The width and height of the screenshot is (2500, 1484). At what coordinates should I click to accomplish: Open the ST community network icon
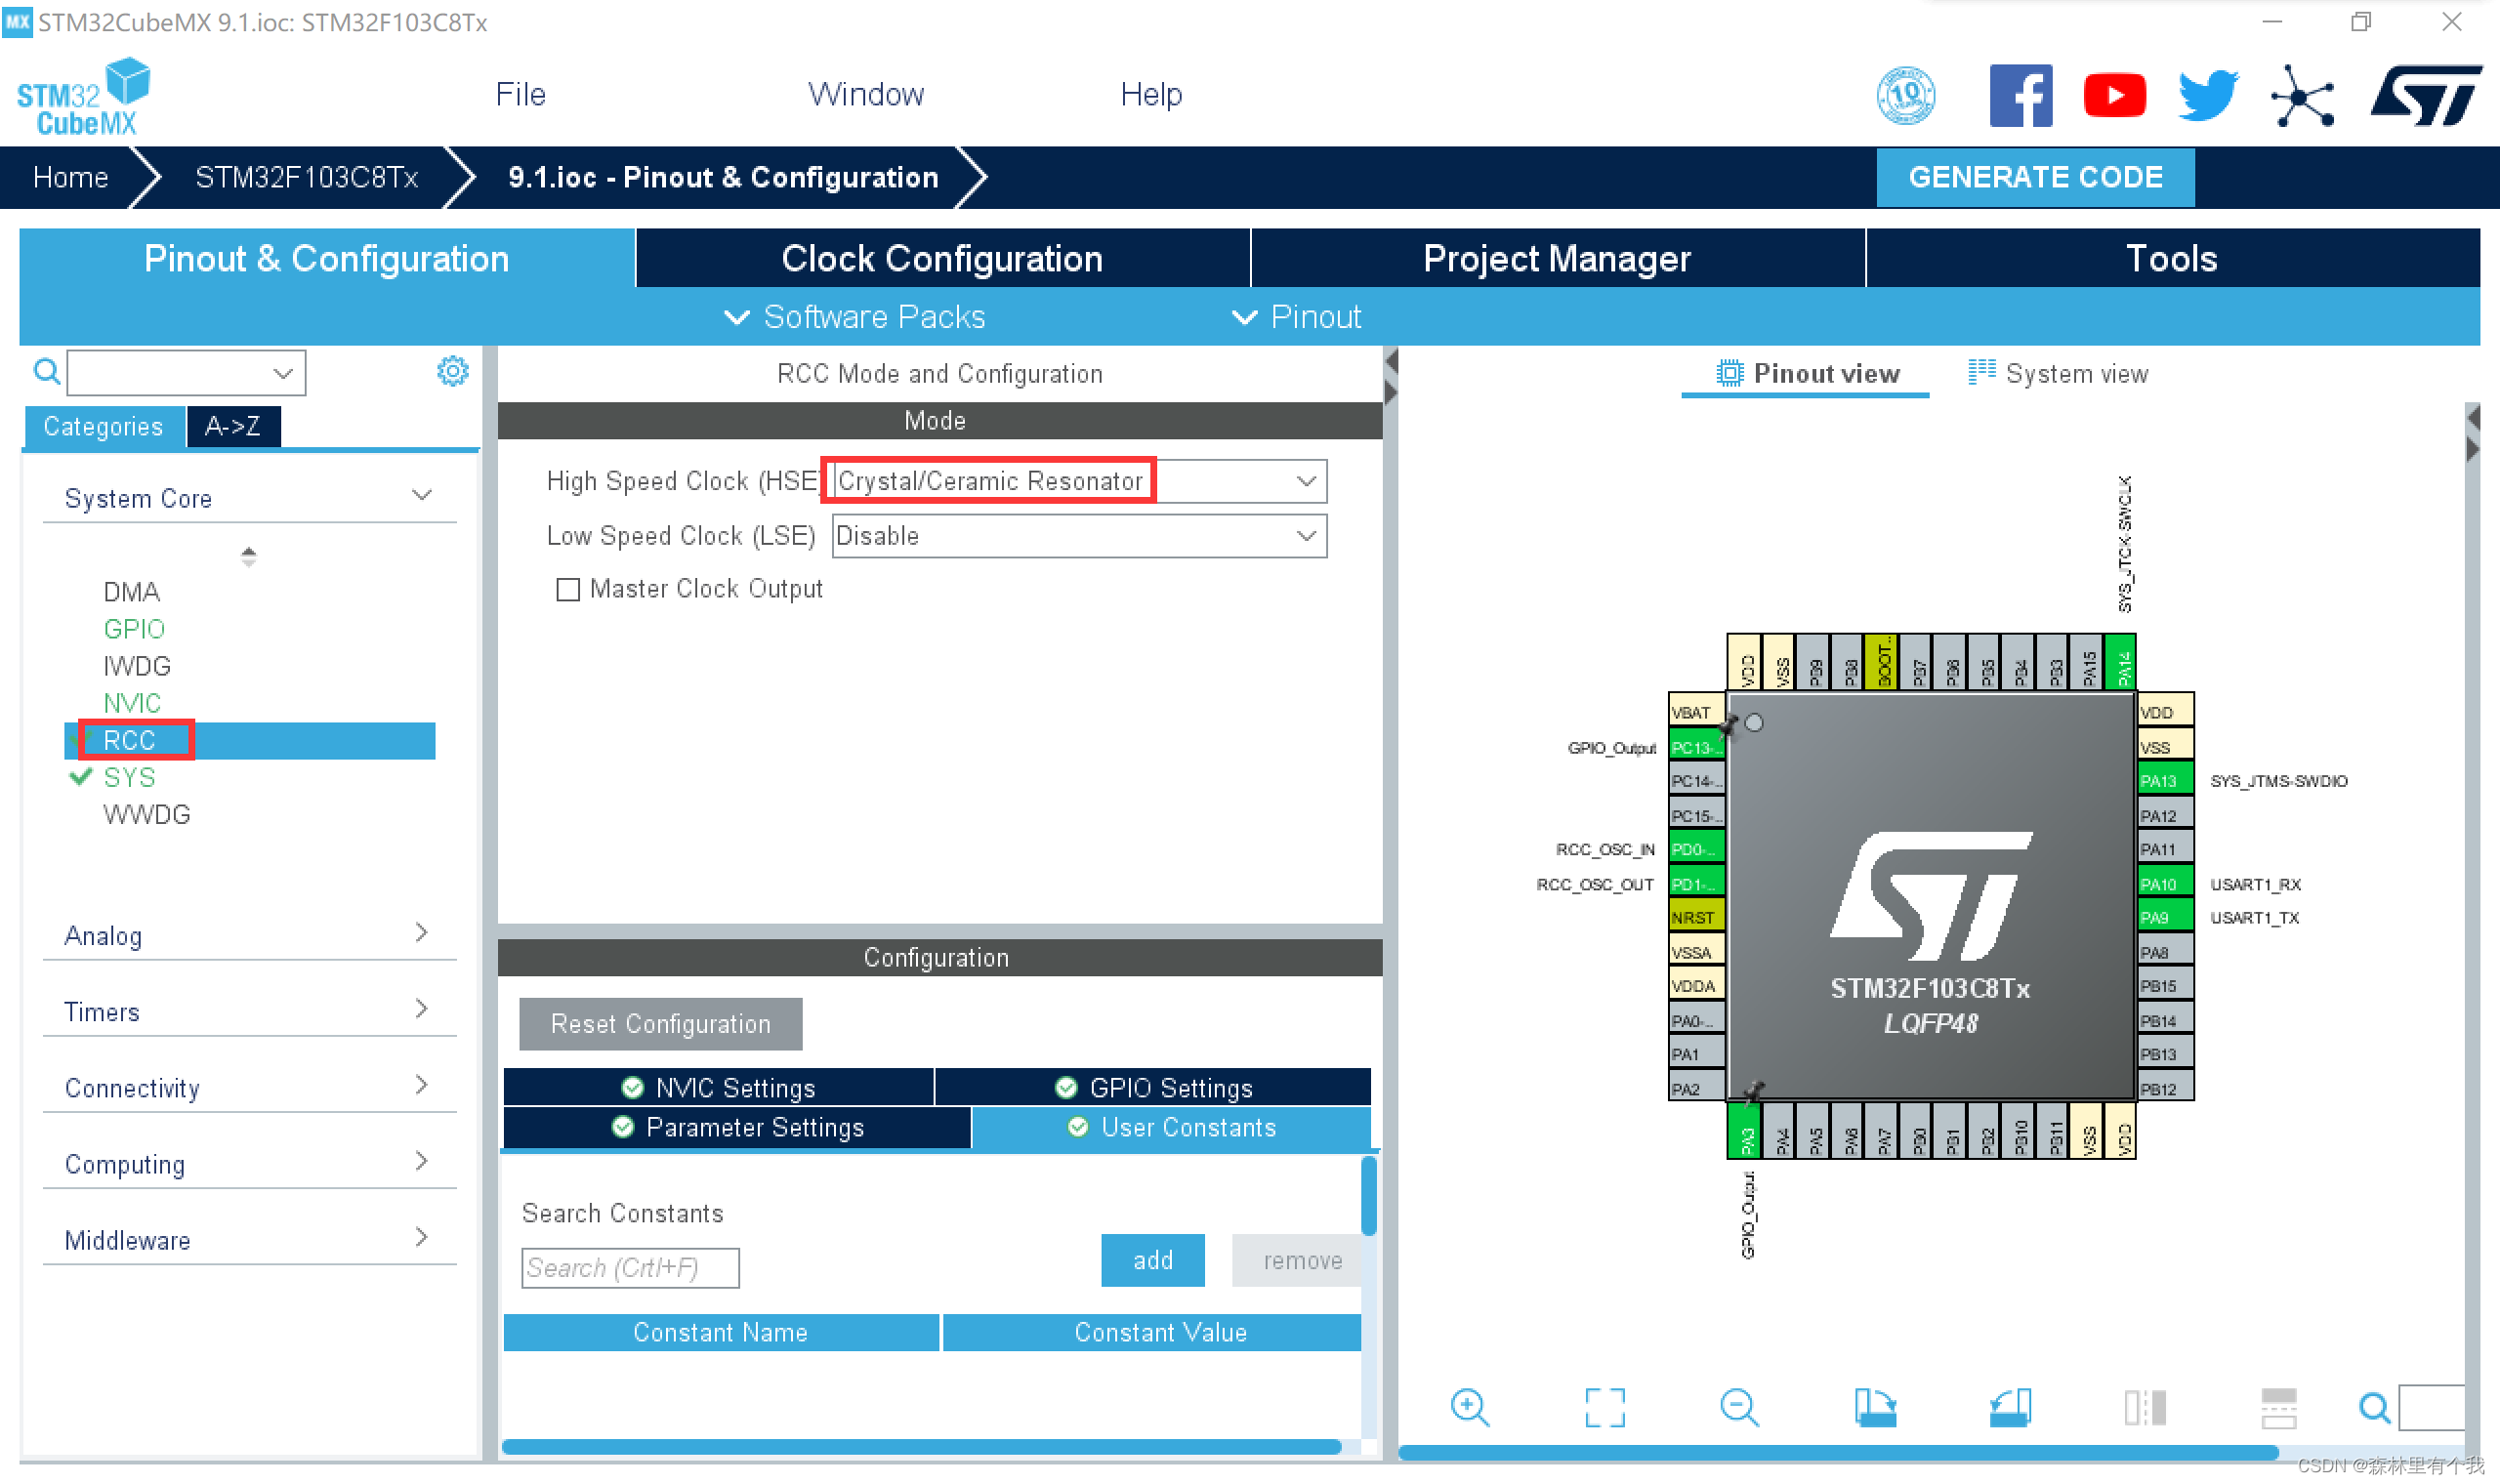tap(2301, 96)
